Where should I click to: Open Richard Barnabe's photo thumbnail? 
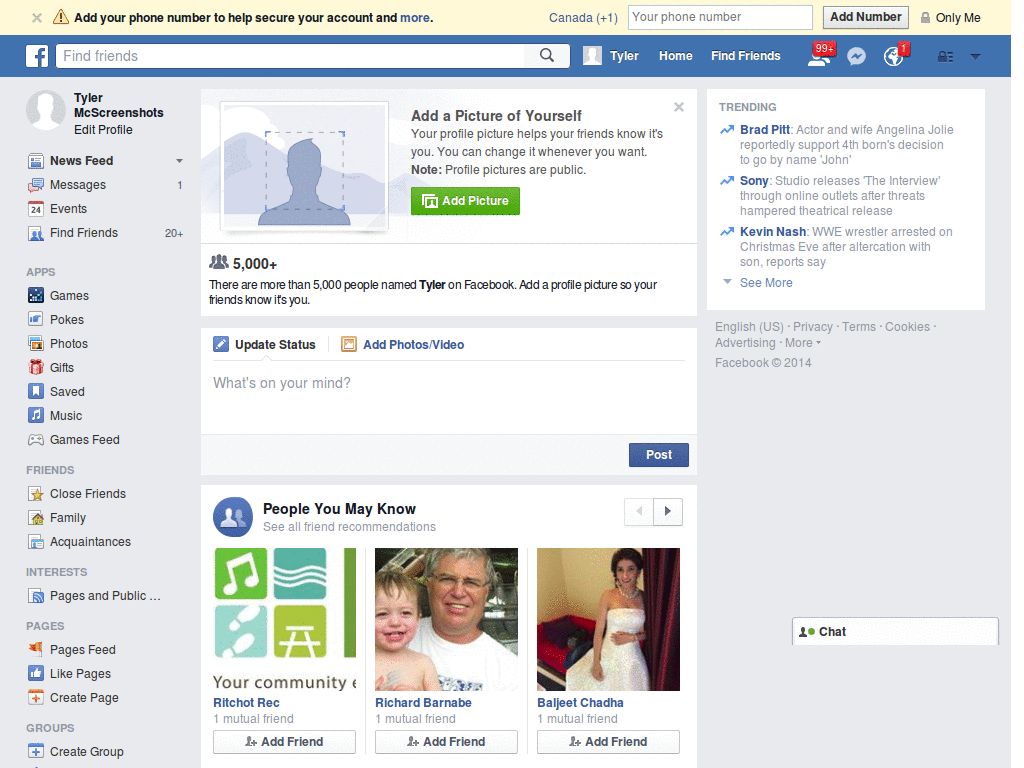pos(446,619)
